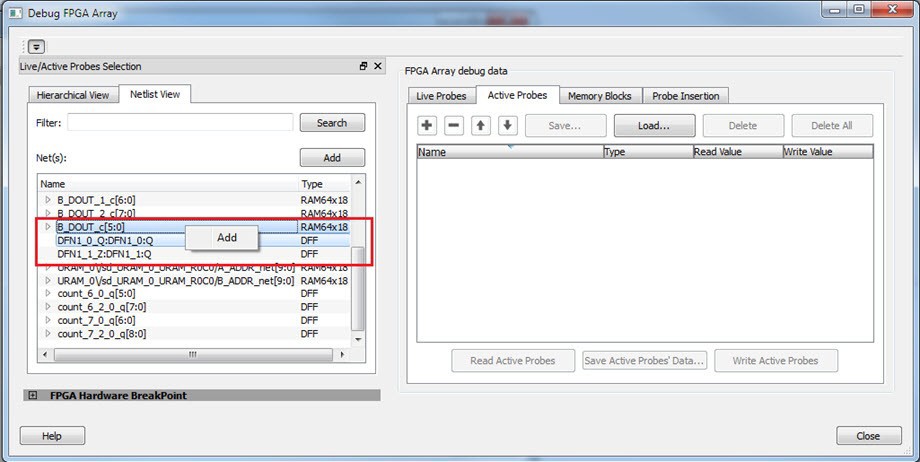Switch to the Hierarchical View tab
Viewport: 920px width, 462px height.
(x=73, y=95)
